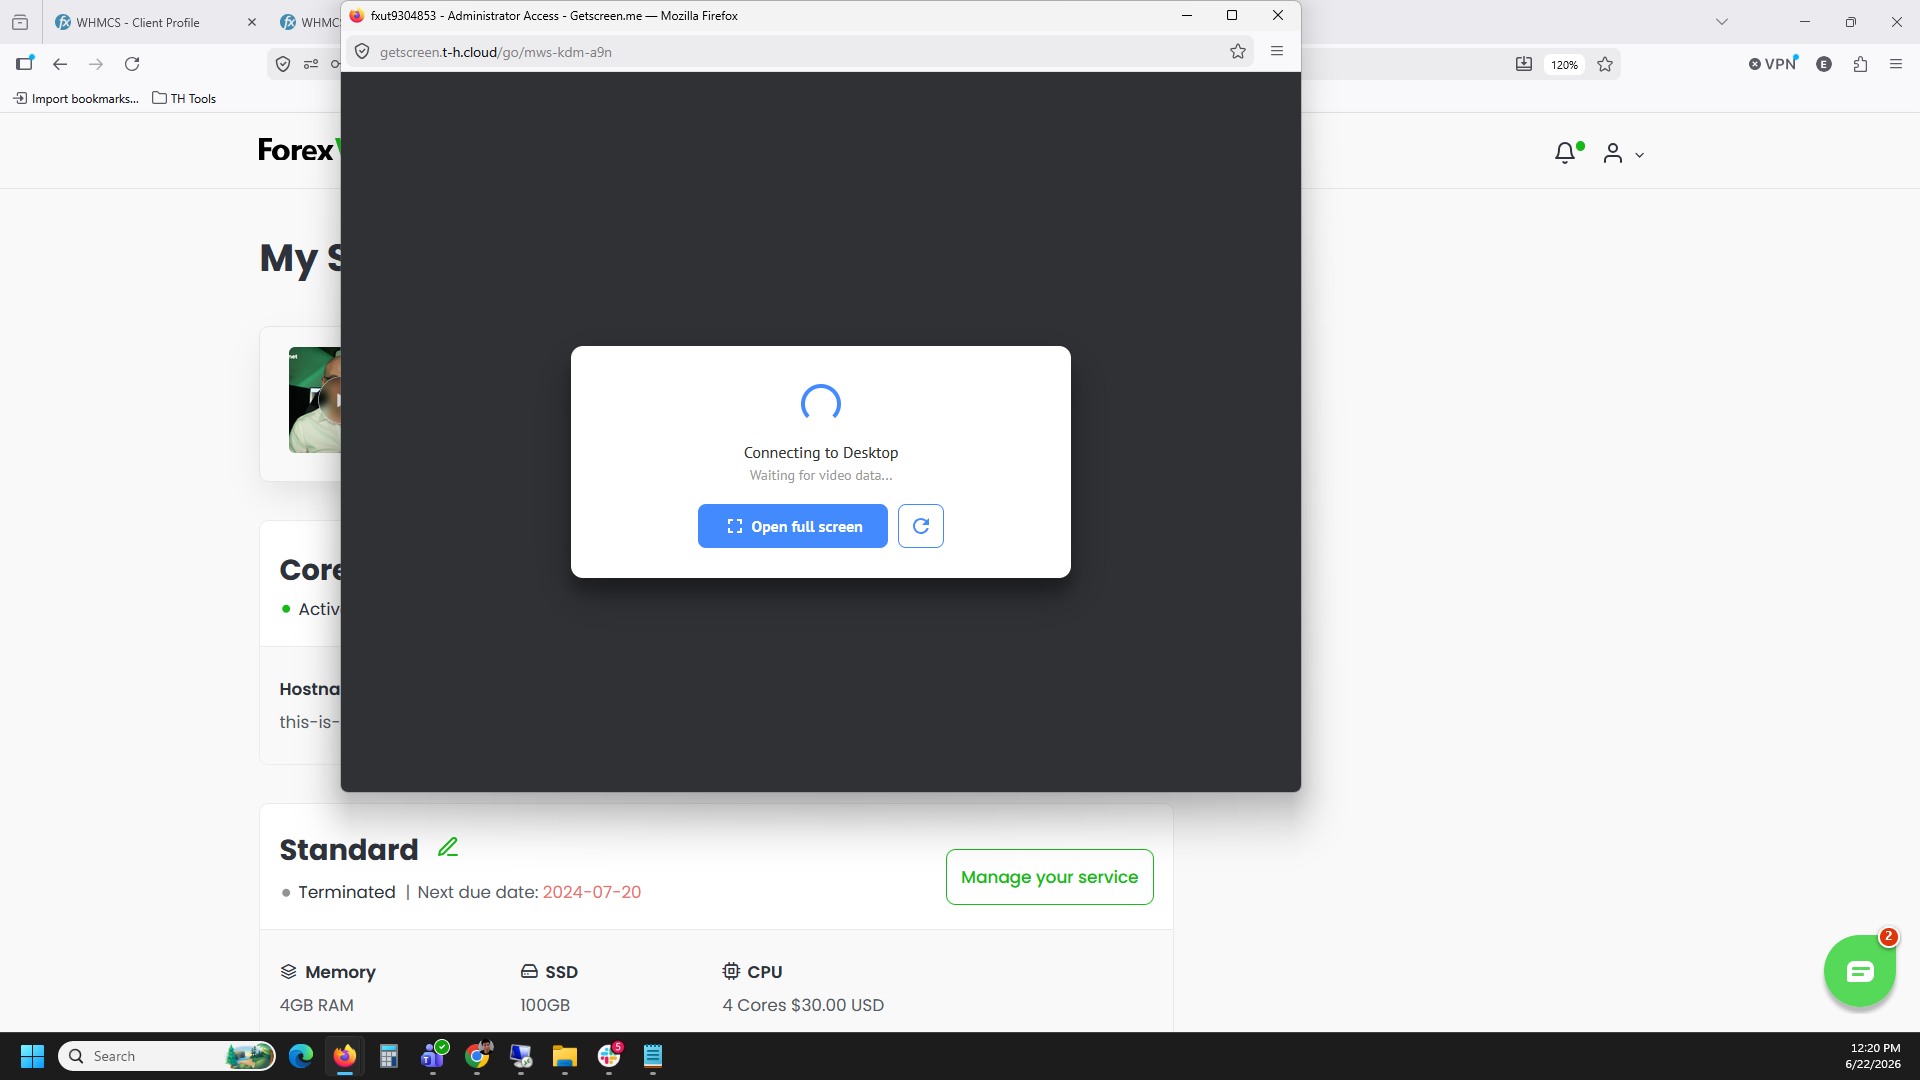Click the reconnect refresh icon in the dialog
The height and width of the screenshot is (1080, 1920).
pos(920,526)
